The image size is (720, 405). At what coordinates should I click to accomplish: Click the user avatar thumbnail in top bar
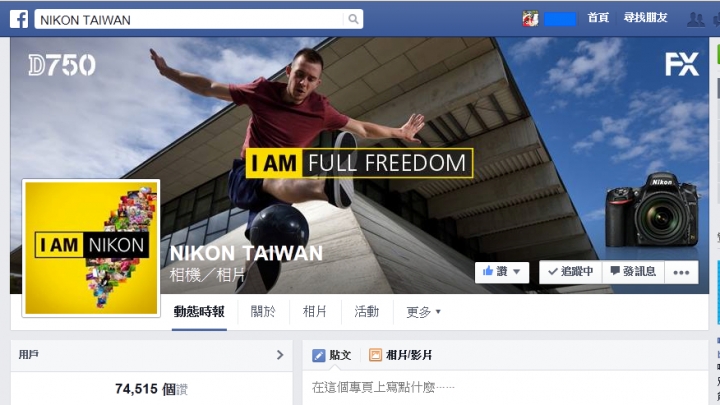pos(530,19)
